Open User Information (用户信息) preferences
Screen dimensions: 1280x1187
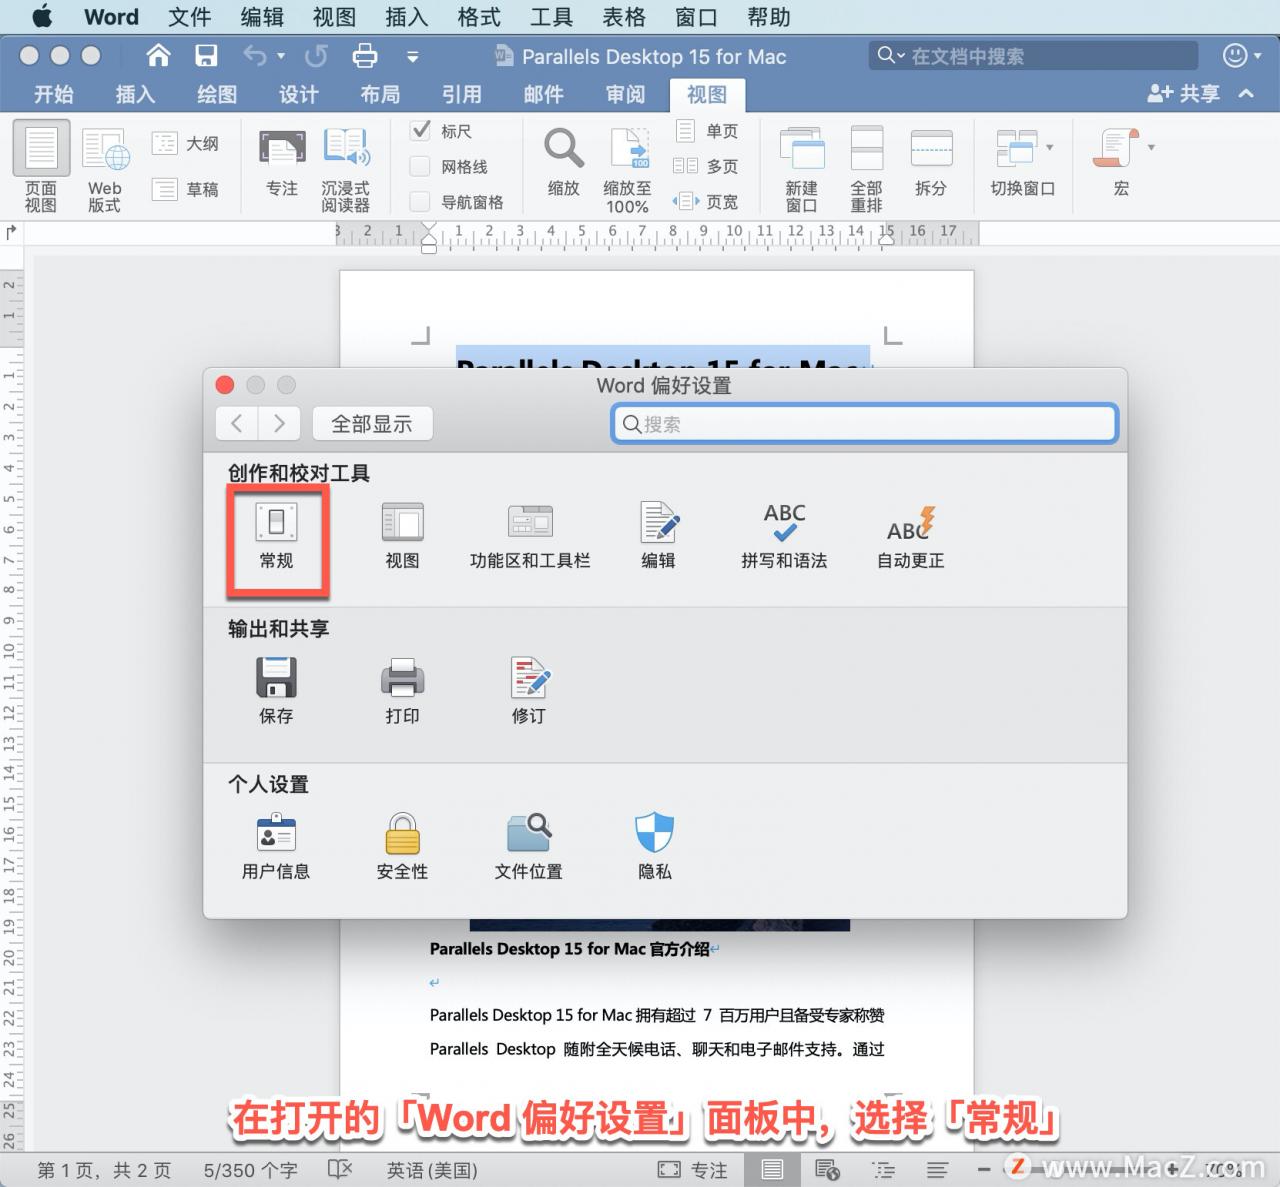(276, 847)
